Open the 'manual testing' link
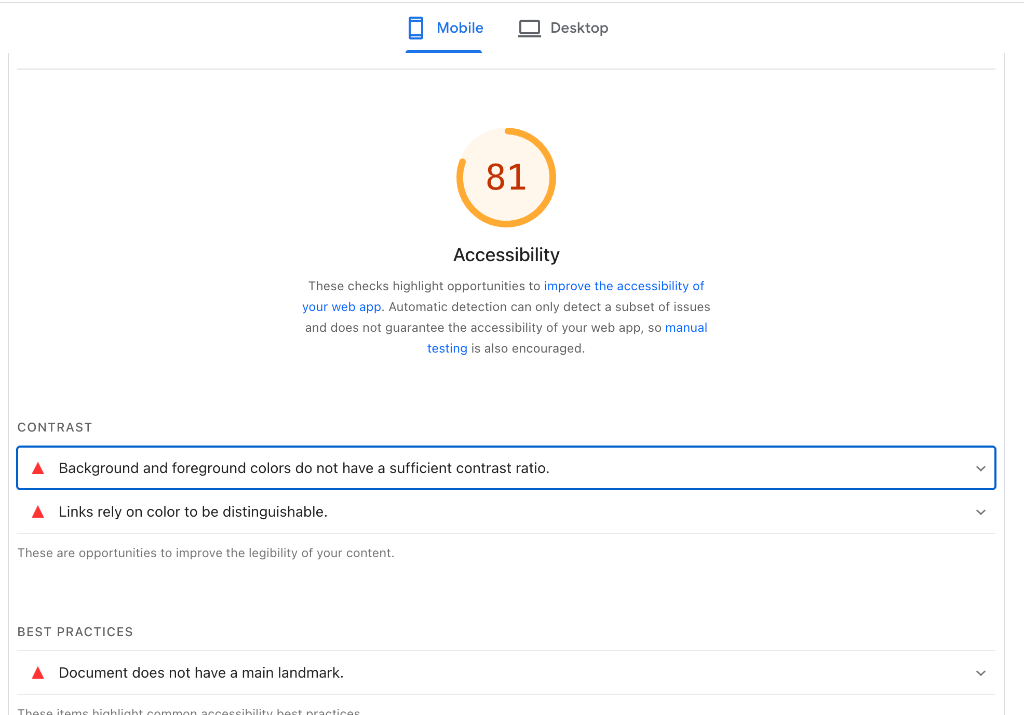Screen dimensions: 1024x715 685,328
